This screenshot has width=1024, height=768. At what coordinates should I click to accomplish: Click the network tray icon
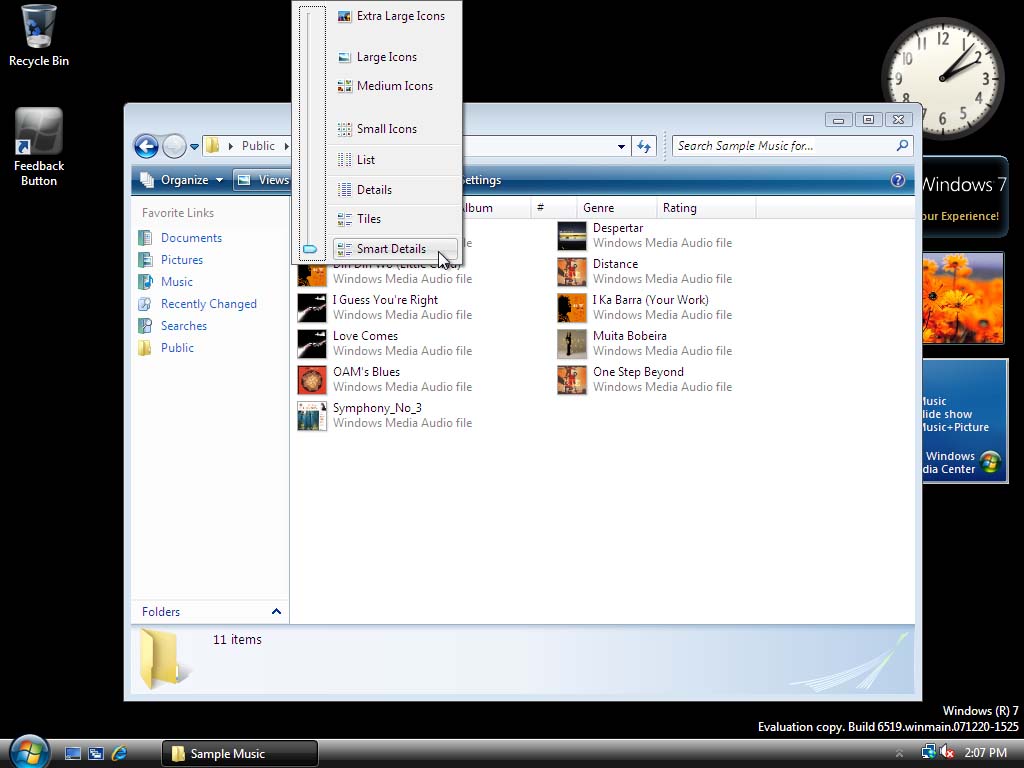point(928,752)
